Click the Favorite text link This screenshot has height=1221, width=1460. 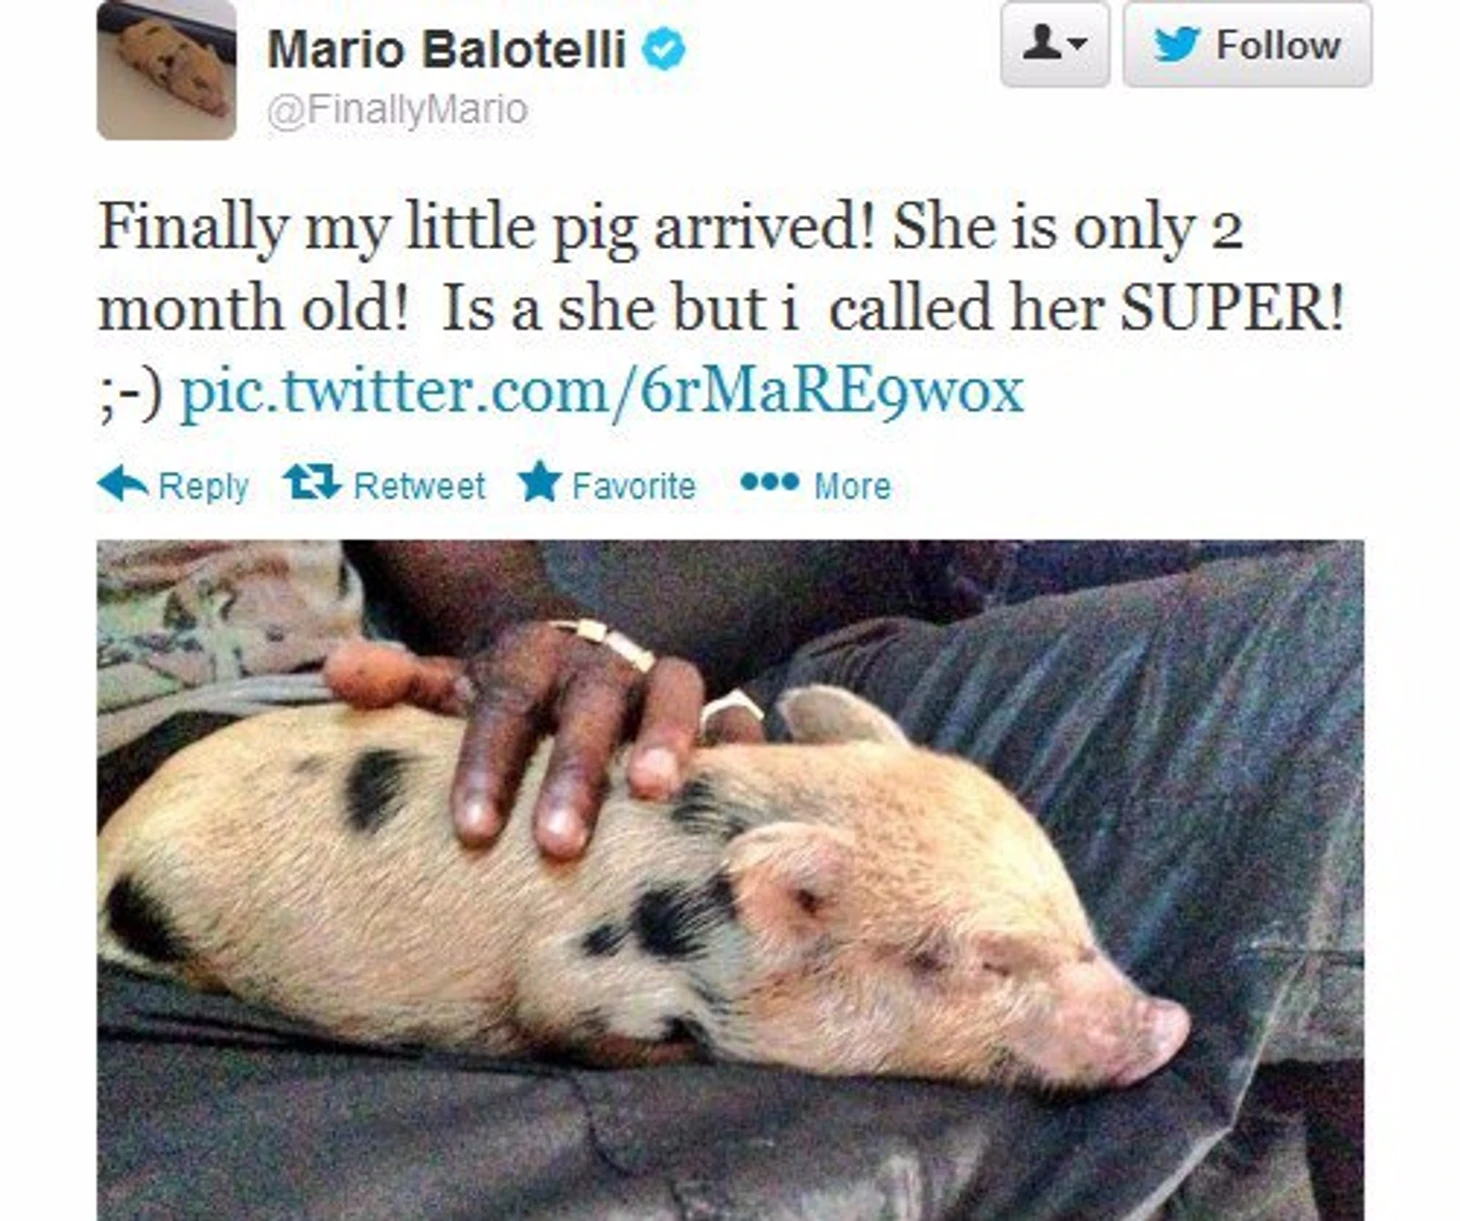tap(633, 486)
